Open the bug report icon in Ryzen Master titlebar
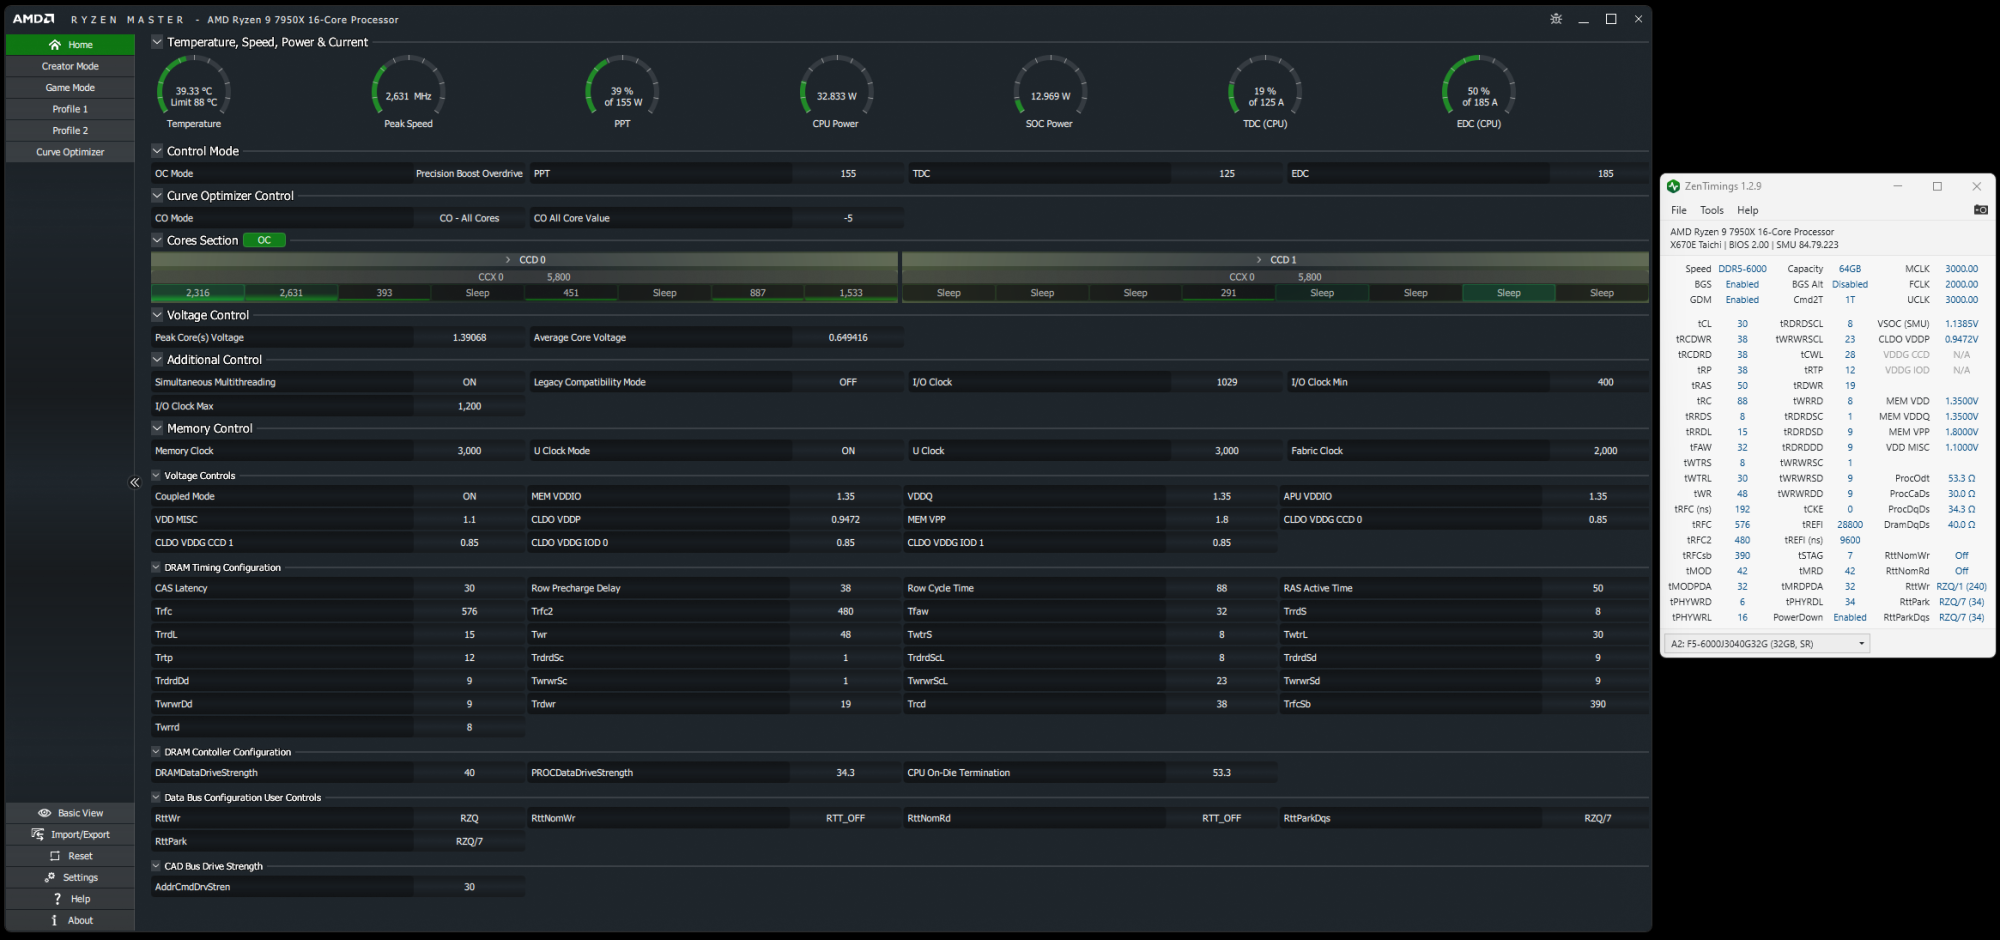The width and height of the screenshot is (2000, 940). (1556, 18)
